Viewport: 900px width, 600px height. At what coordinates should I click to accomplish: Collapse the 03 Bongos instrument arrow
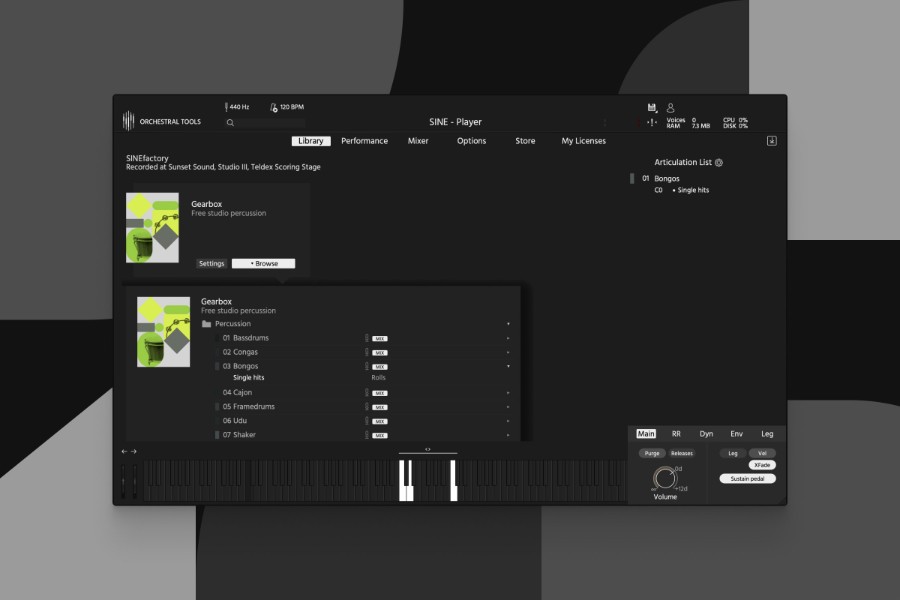coord(508,366)
